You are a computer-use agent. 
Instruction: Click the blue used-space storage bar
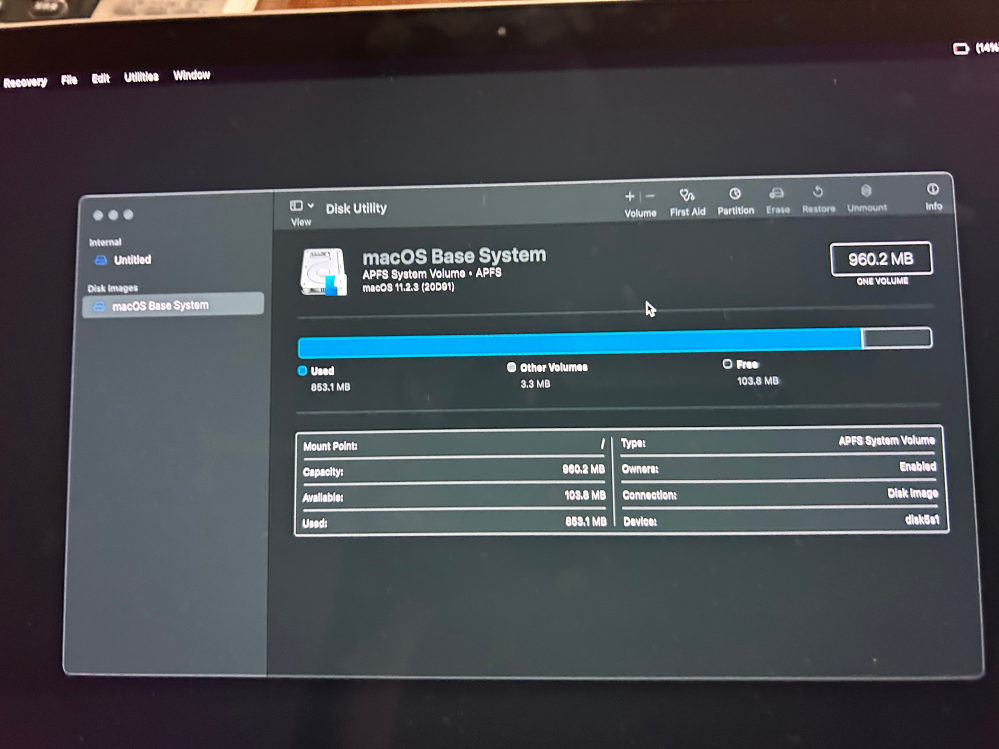(580, 344)
